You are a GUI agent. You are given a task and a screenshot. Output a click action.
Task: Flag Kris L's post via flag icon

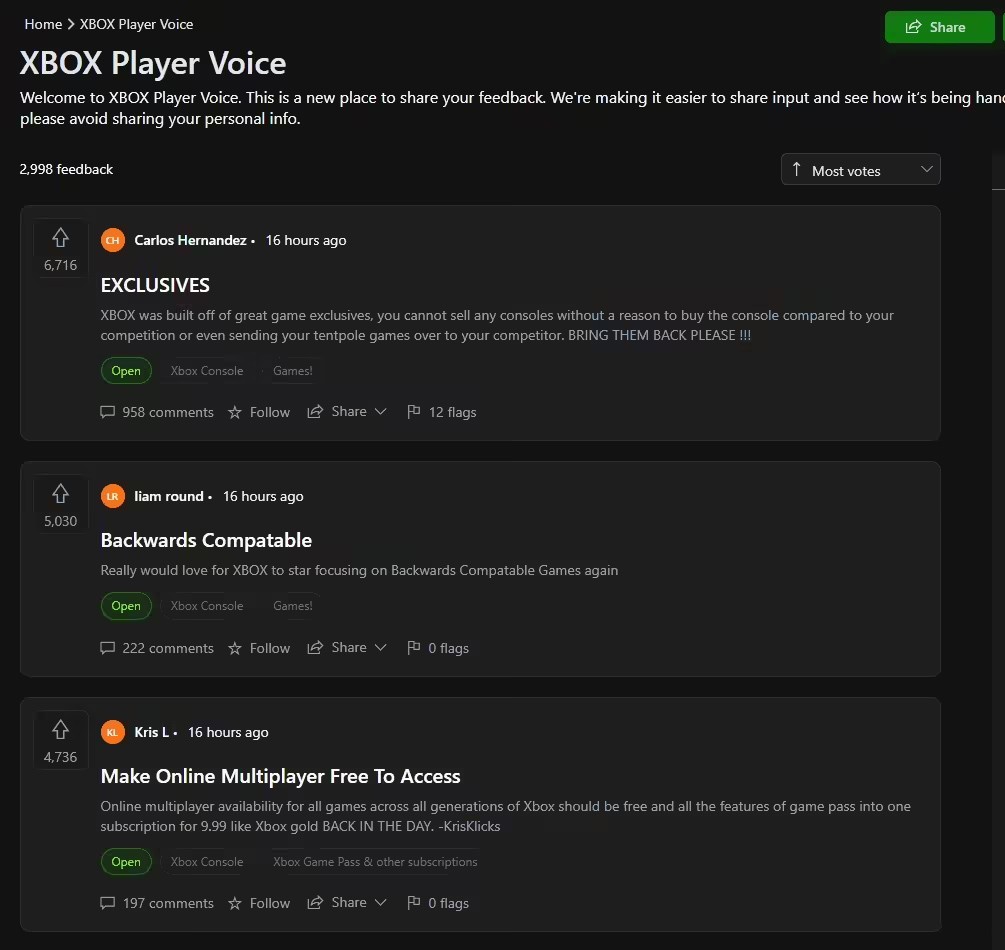pos(414,903)
